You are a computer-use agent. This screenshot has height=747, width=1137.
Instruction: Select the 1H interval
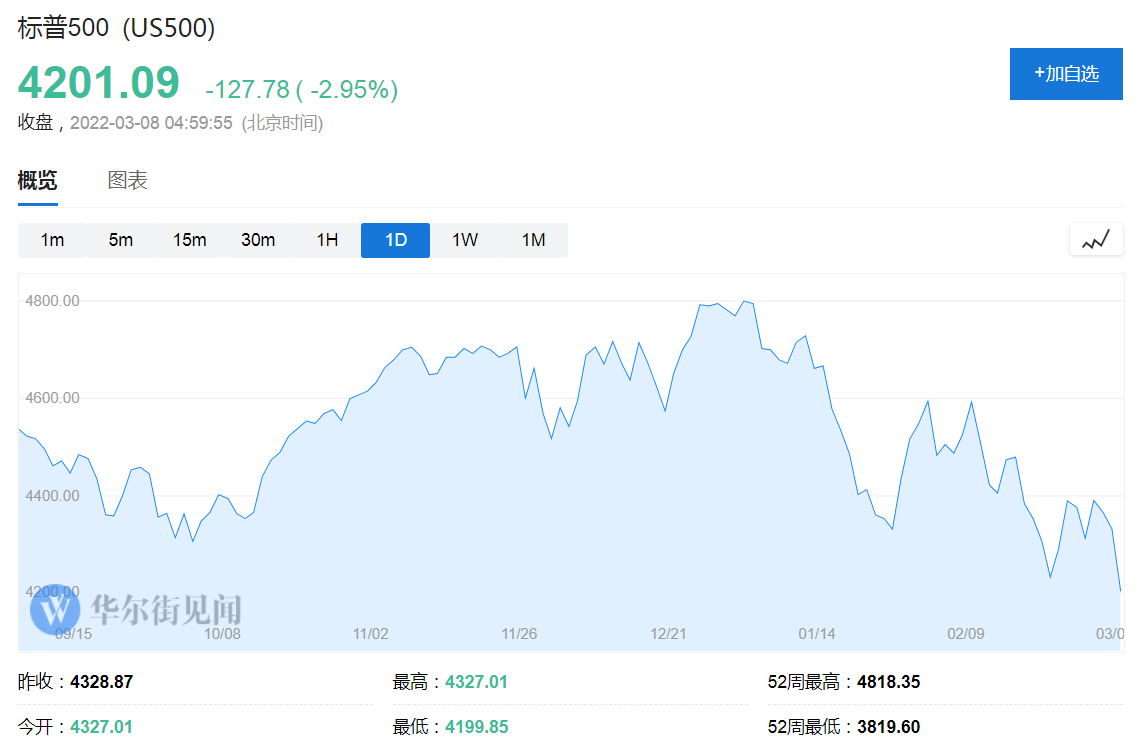coord(327,240)
